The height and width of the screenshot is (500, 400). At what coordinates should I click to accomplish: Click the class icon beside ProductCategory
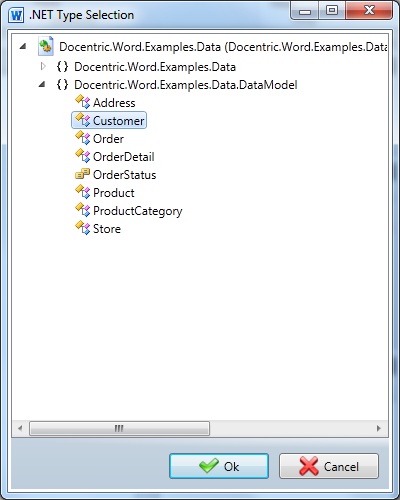[x=83, y=210]
